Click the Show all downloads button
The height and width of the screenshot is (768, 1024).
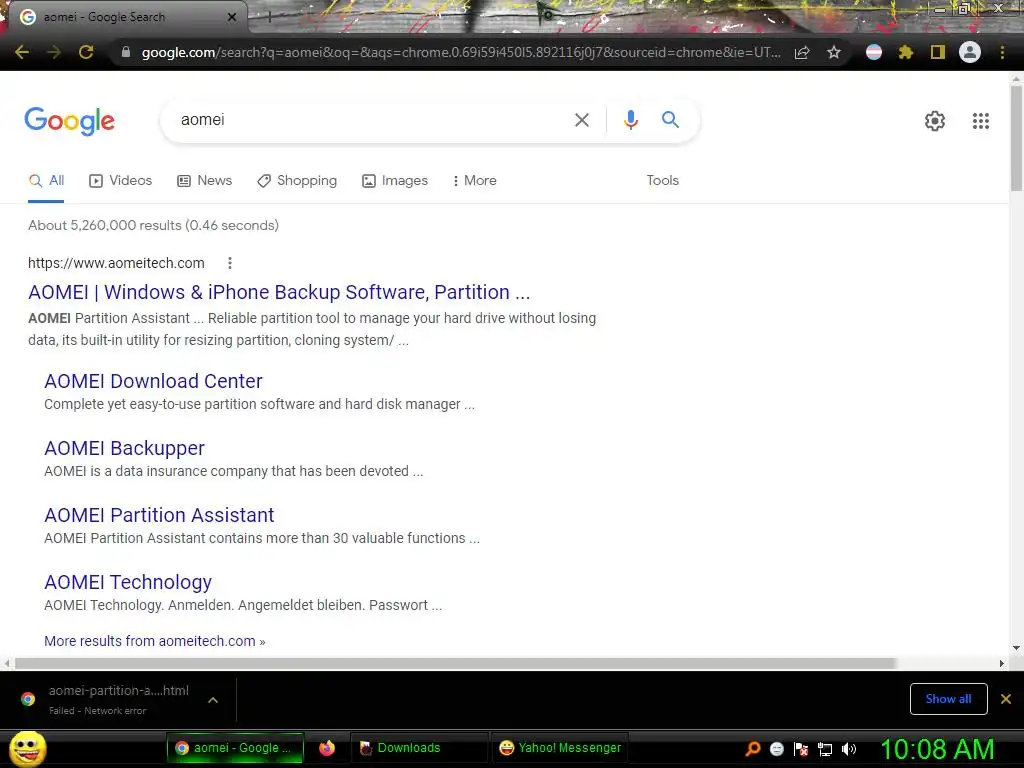coord(948,699)
